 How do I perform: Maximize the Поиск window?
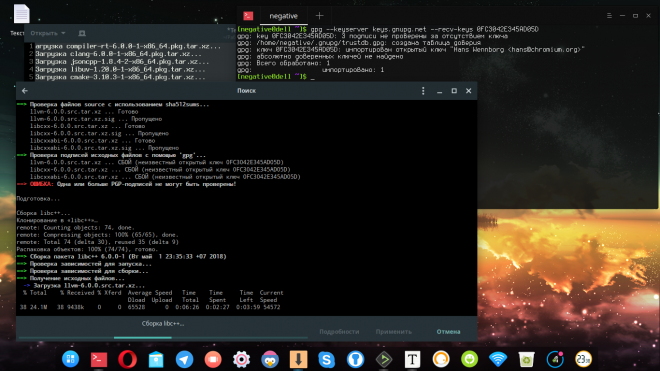coord(454,91)
